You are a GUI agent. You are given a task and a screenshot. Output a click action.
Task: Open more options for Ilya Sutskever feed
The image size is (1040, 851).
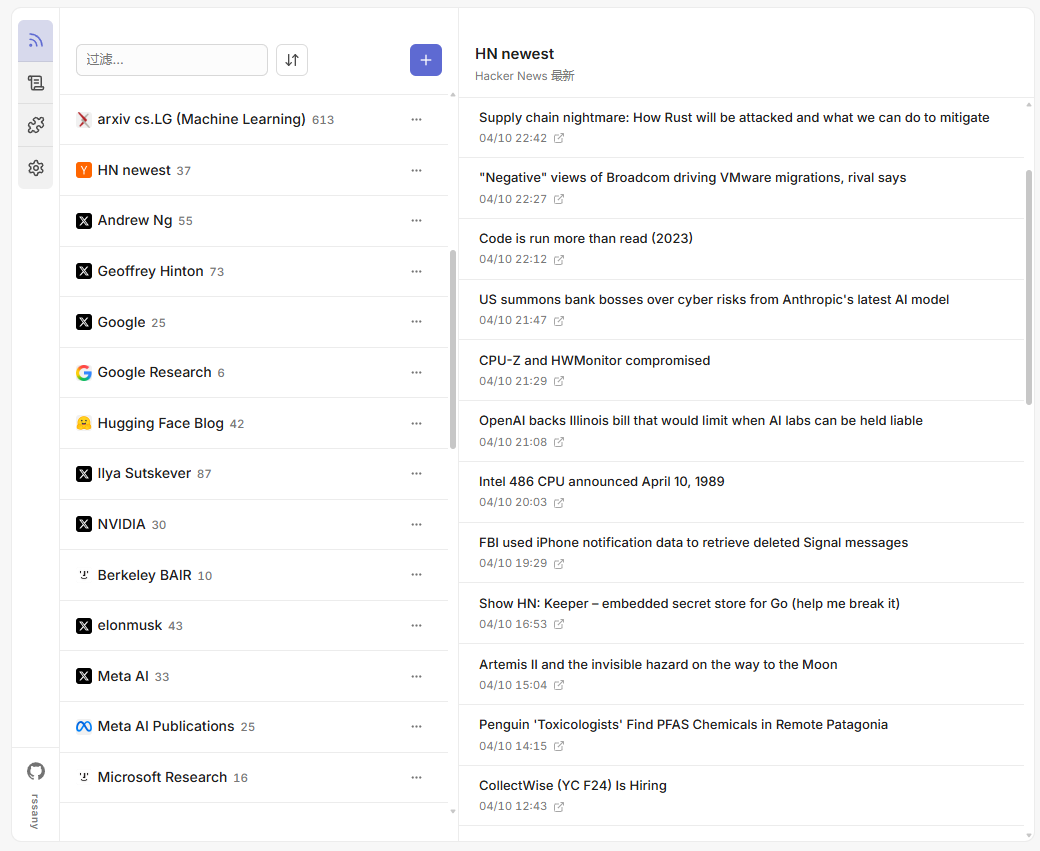(x=417, y=474)
